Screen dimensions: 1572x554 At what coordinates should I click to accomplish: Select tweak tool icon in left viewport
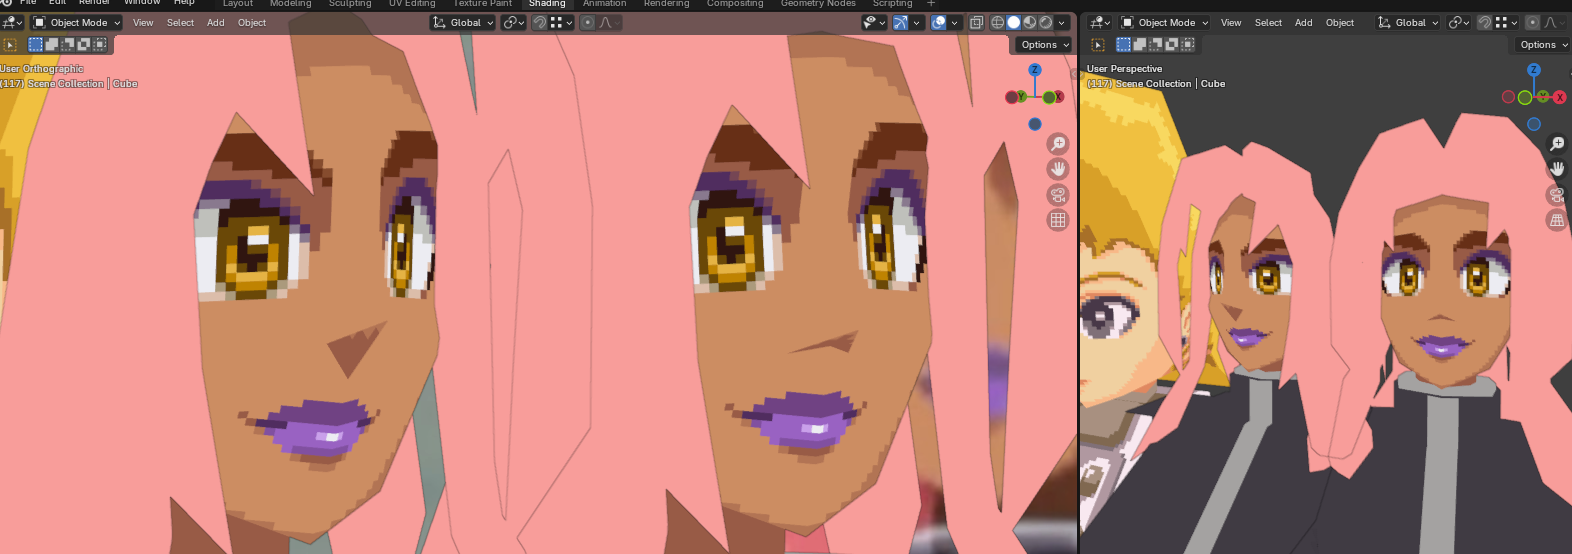(10, 45)
